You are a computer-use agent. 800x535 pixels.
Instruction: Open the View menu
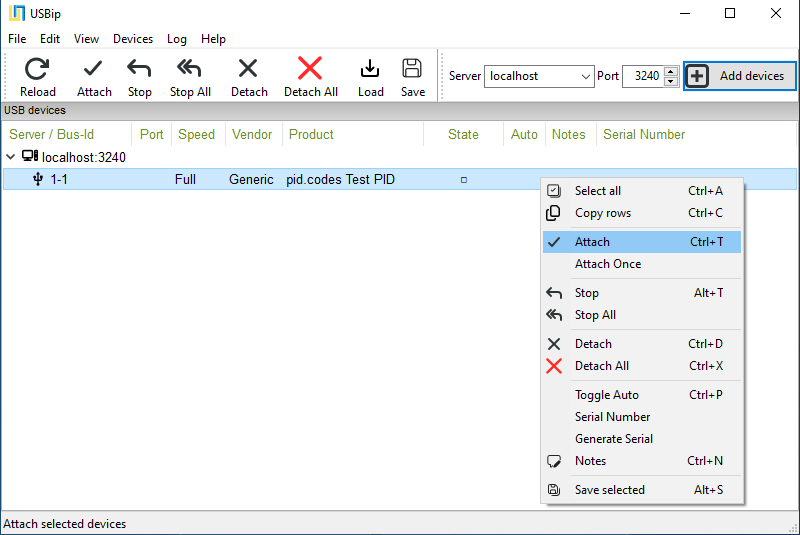[86, 39]
